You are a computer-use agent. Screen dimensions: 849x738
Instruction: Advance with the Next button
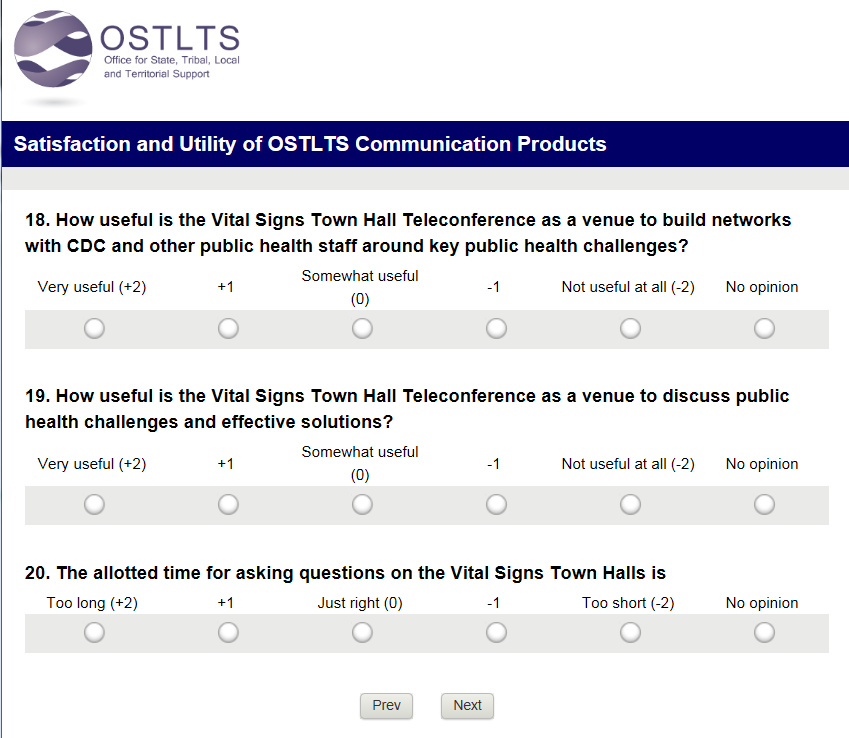(x=467, y=706)
